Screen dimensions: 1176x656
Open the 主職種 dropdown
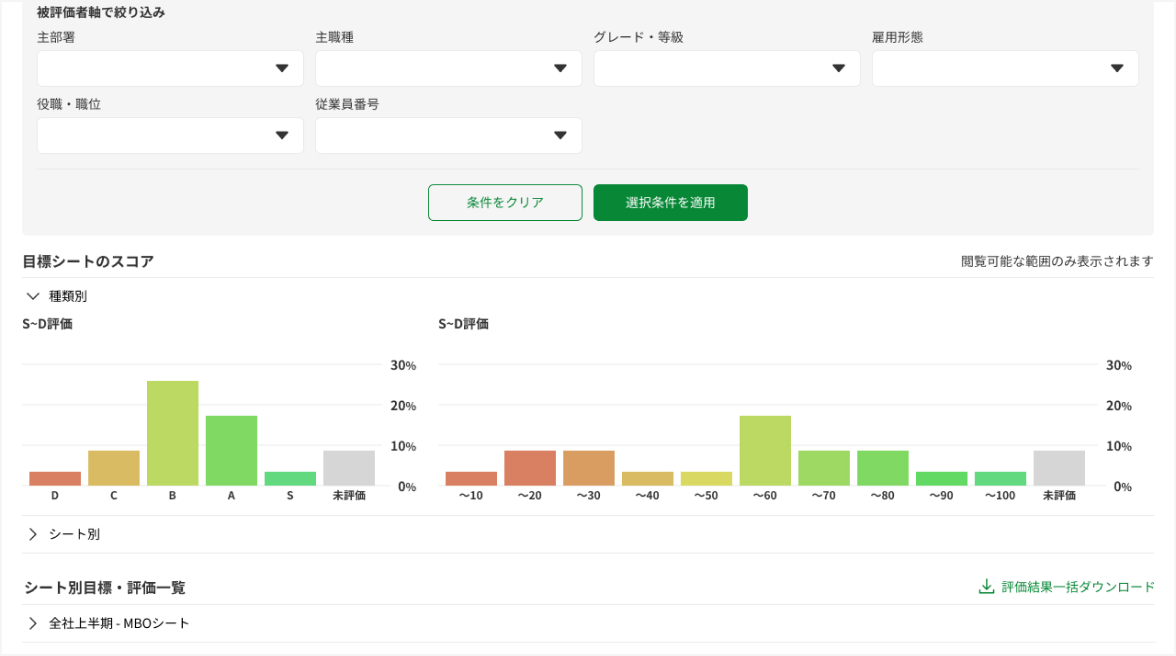448,68
